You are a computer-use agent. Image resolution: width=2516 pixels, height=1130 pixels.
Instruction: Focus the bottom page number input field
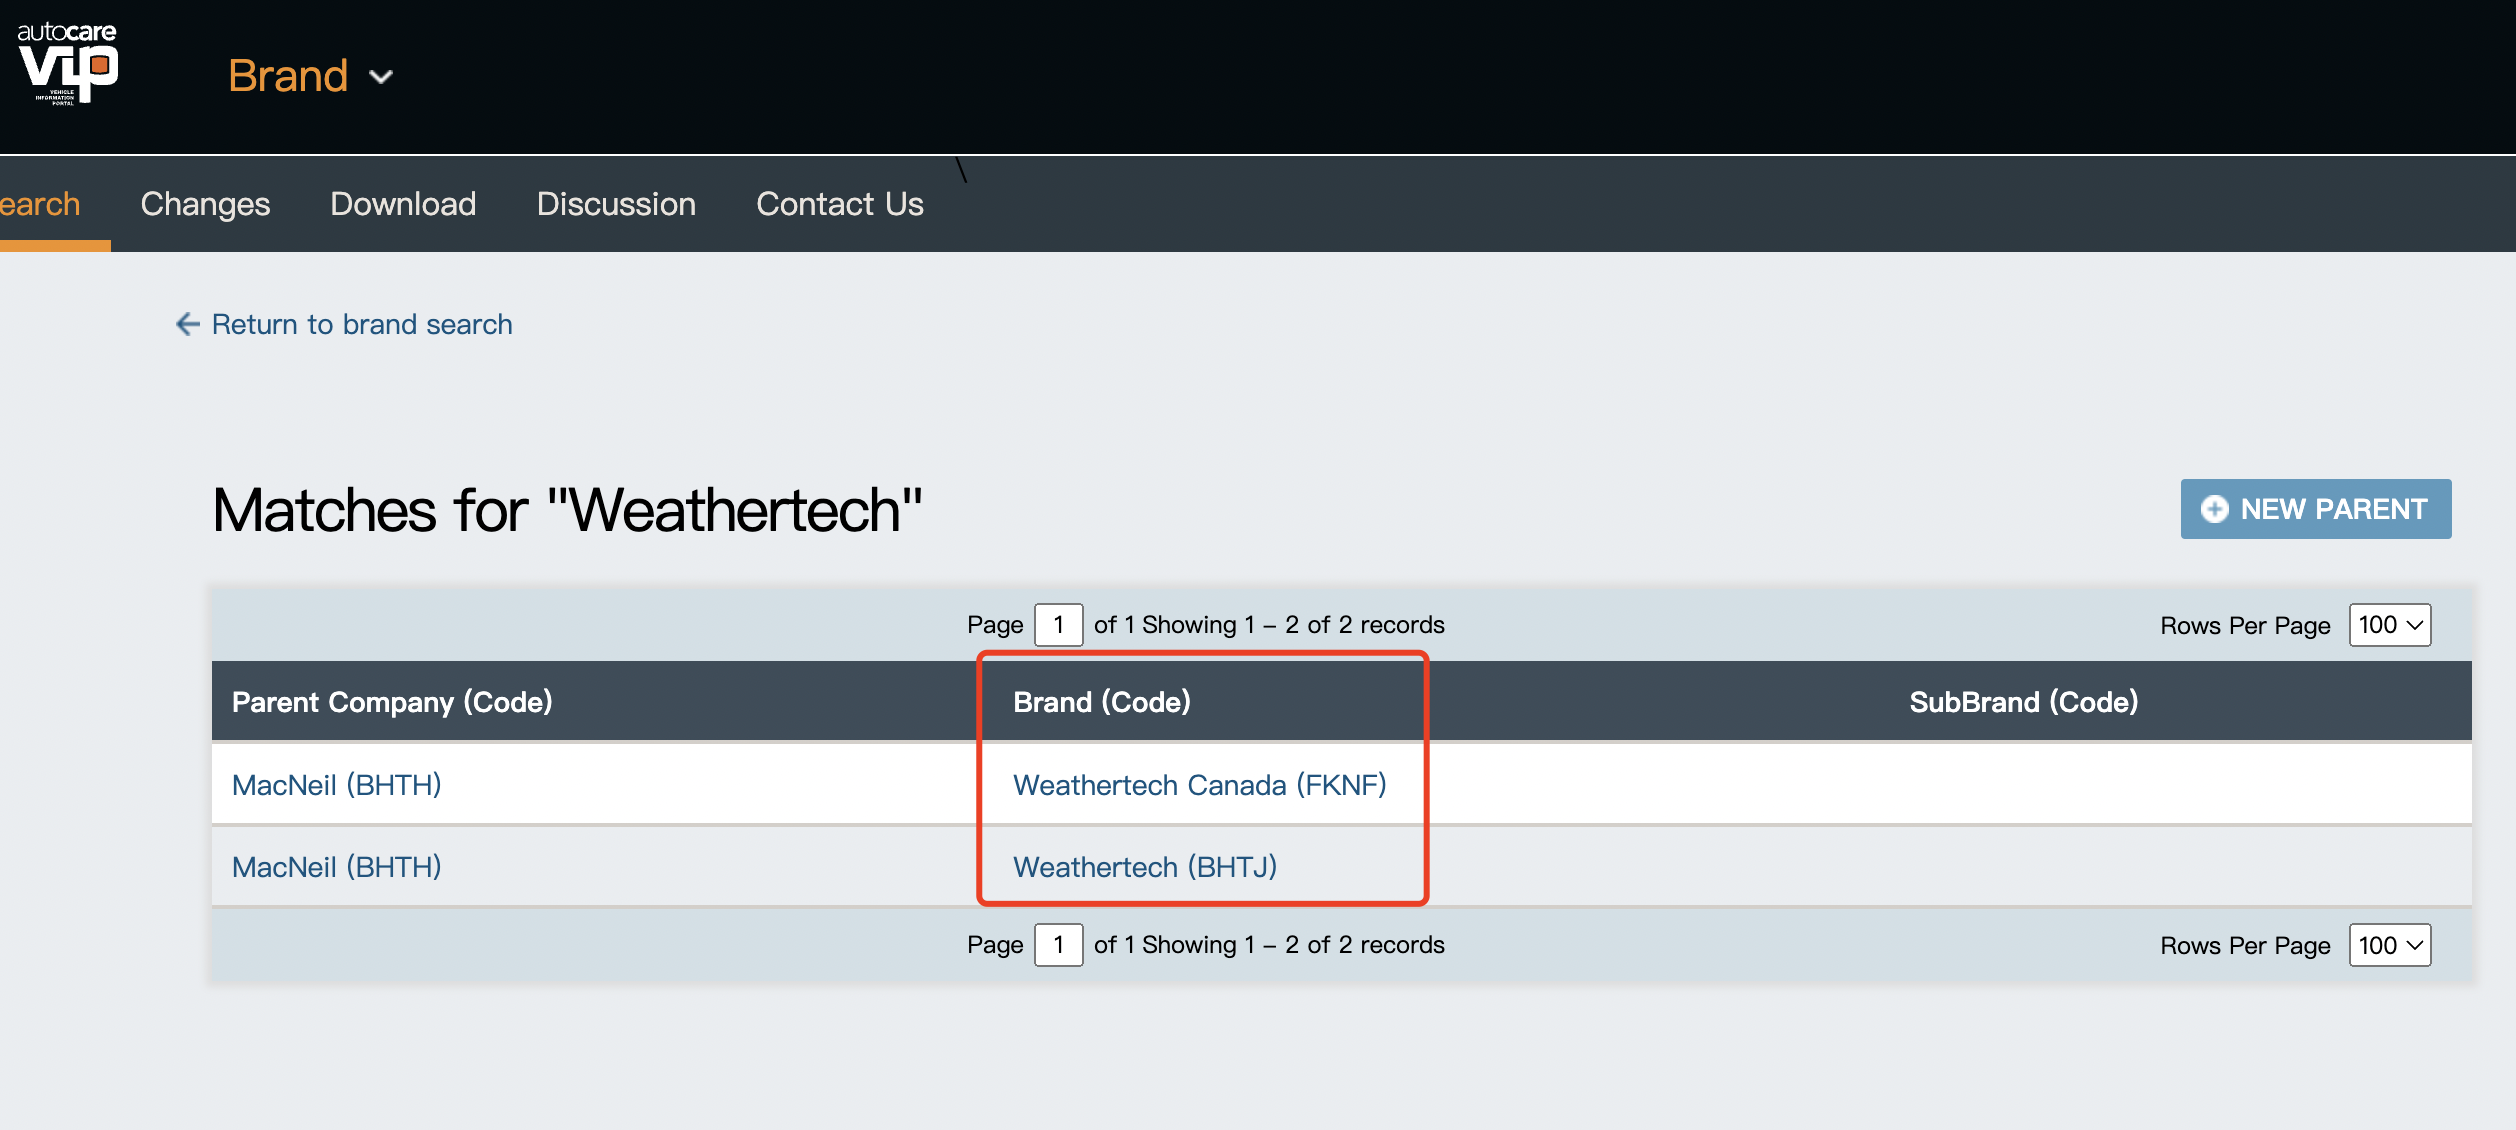(1058, 945)
